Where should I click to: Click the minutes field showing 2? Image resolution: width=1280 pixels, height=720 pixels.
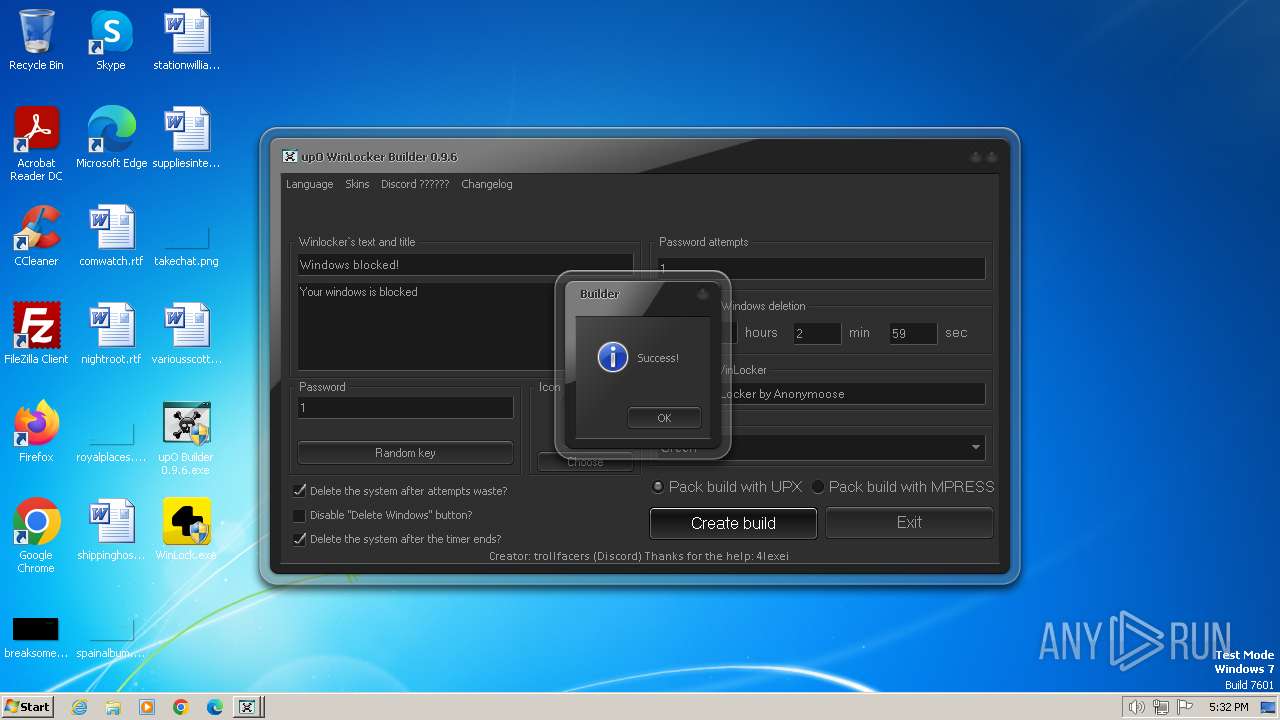(x=817, y=333)
